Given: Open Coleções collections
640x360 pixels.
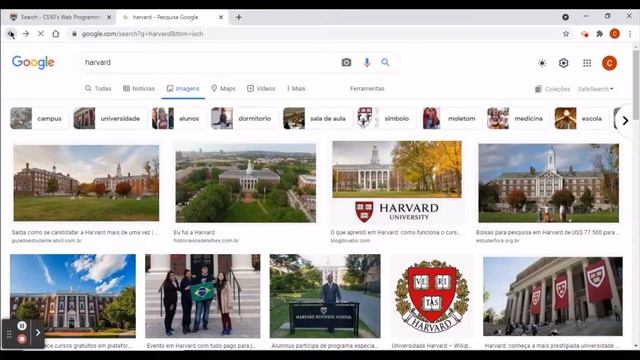Looking at the screenshot, I should pyautogui.click(x=552, y=89).
